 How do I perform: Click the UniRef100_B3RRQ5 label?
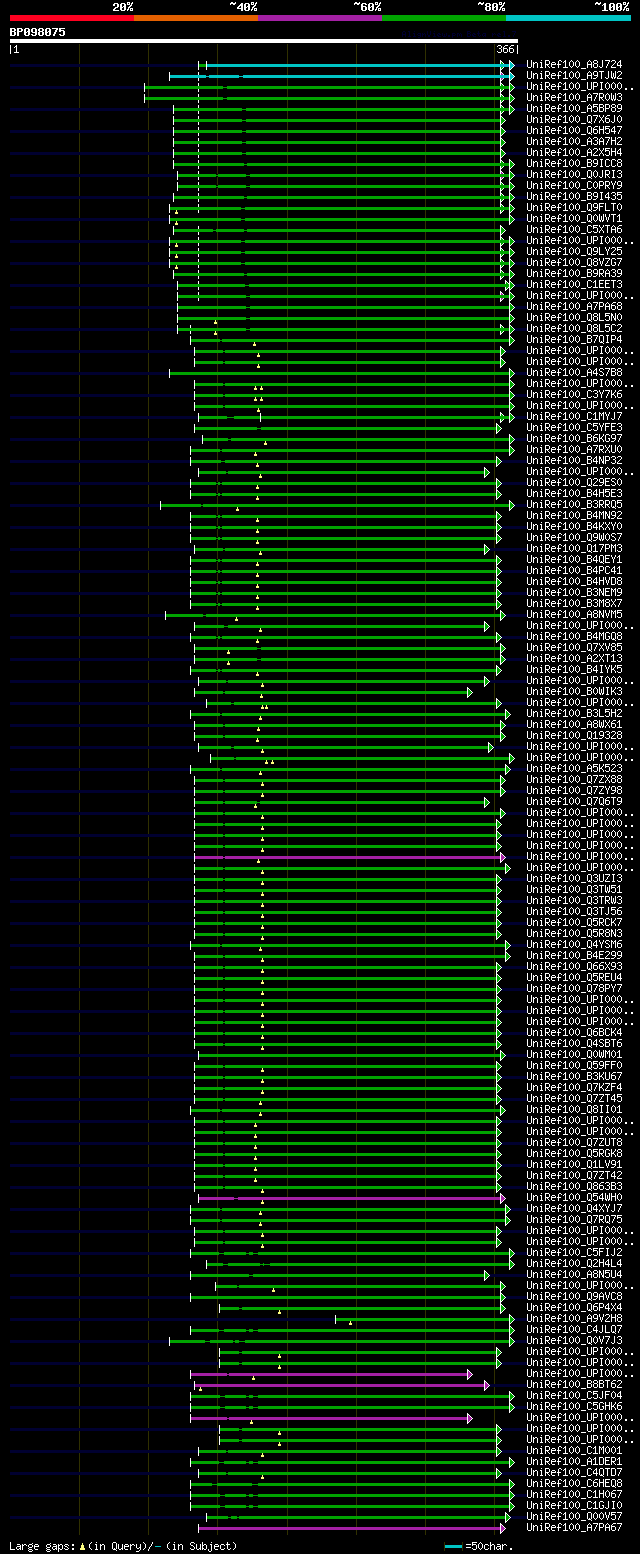tap(574, 505)
